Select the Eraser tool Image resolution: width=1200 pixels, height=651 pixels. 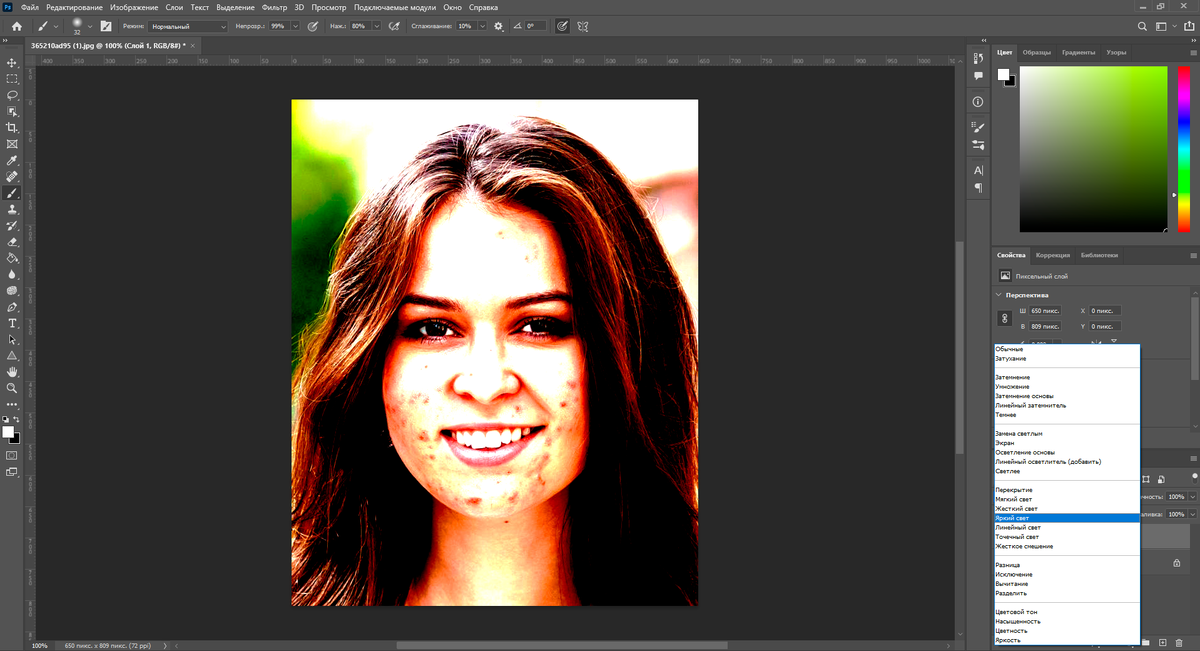pyautogui.click(x=13, y=242)
